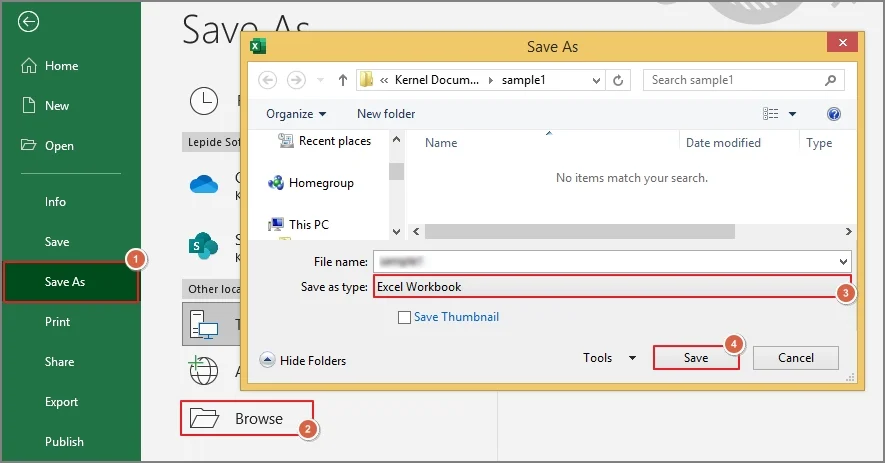Image resolution: width=885 pixels, height=463 pixels.
Task: Sort by the Type column header
Action: pyautogui.click(x=819, y=143)
